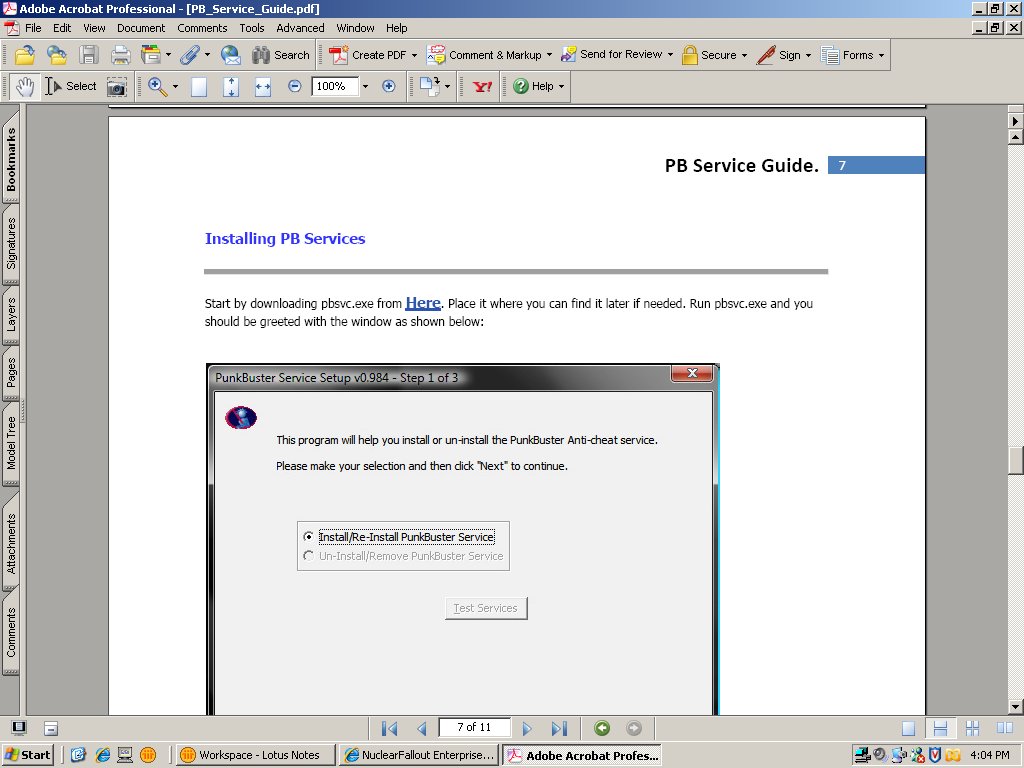
Task: Click the Here download link
Action: tap(423, 303)
